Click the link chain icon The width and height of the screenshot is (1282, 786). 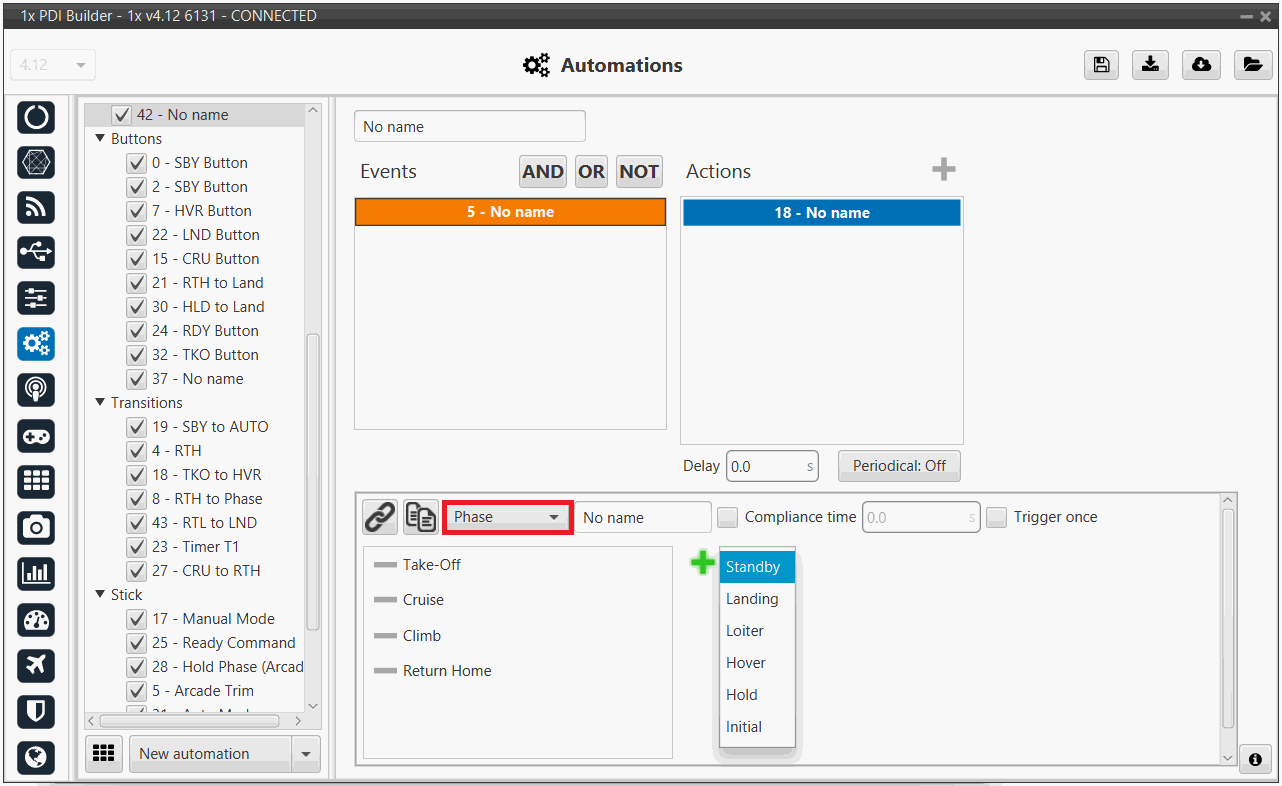(379, 517)
